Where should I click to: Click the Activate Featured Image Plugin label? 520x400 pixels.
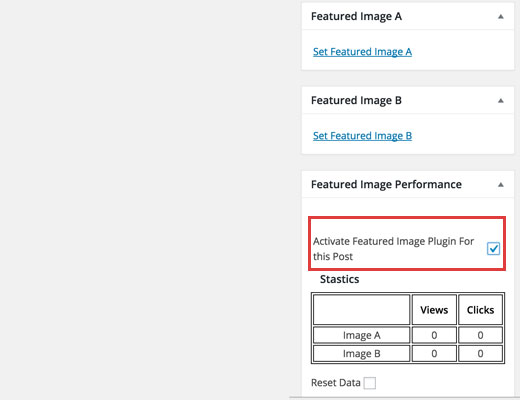pos(393,249)
